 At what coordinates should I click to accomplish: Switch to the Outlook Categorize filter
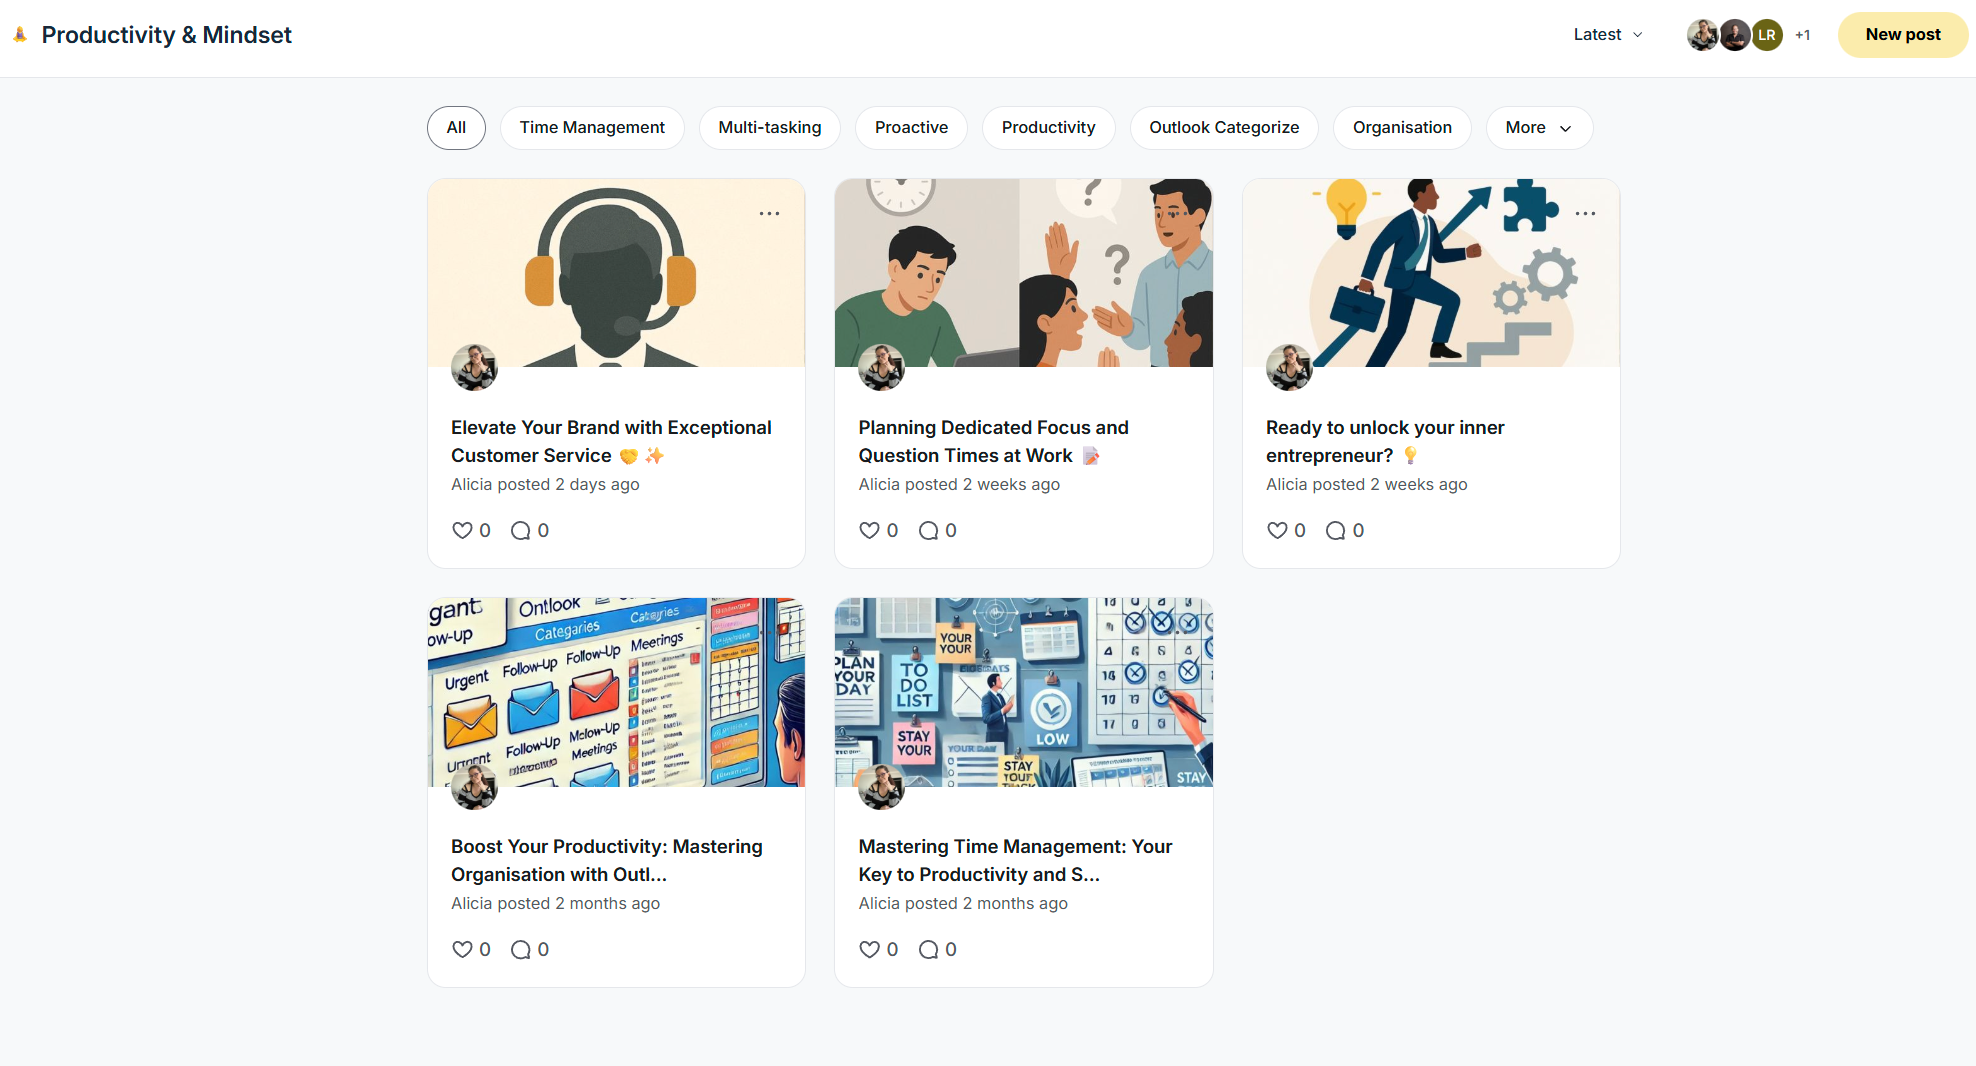1224,128
